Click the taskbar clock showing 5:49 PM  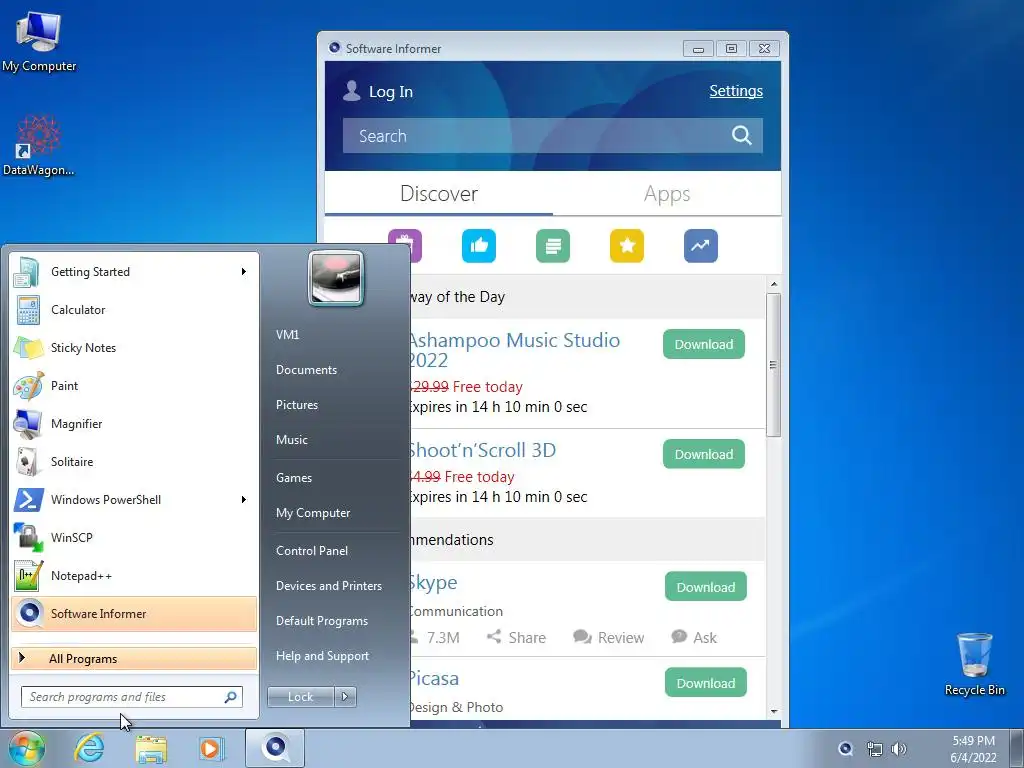click(x=973, y=749)
